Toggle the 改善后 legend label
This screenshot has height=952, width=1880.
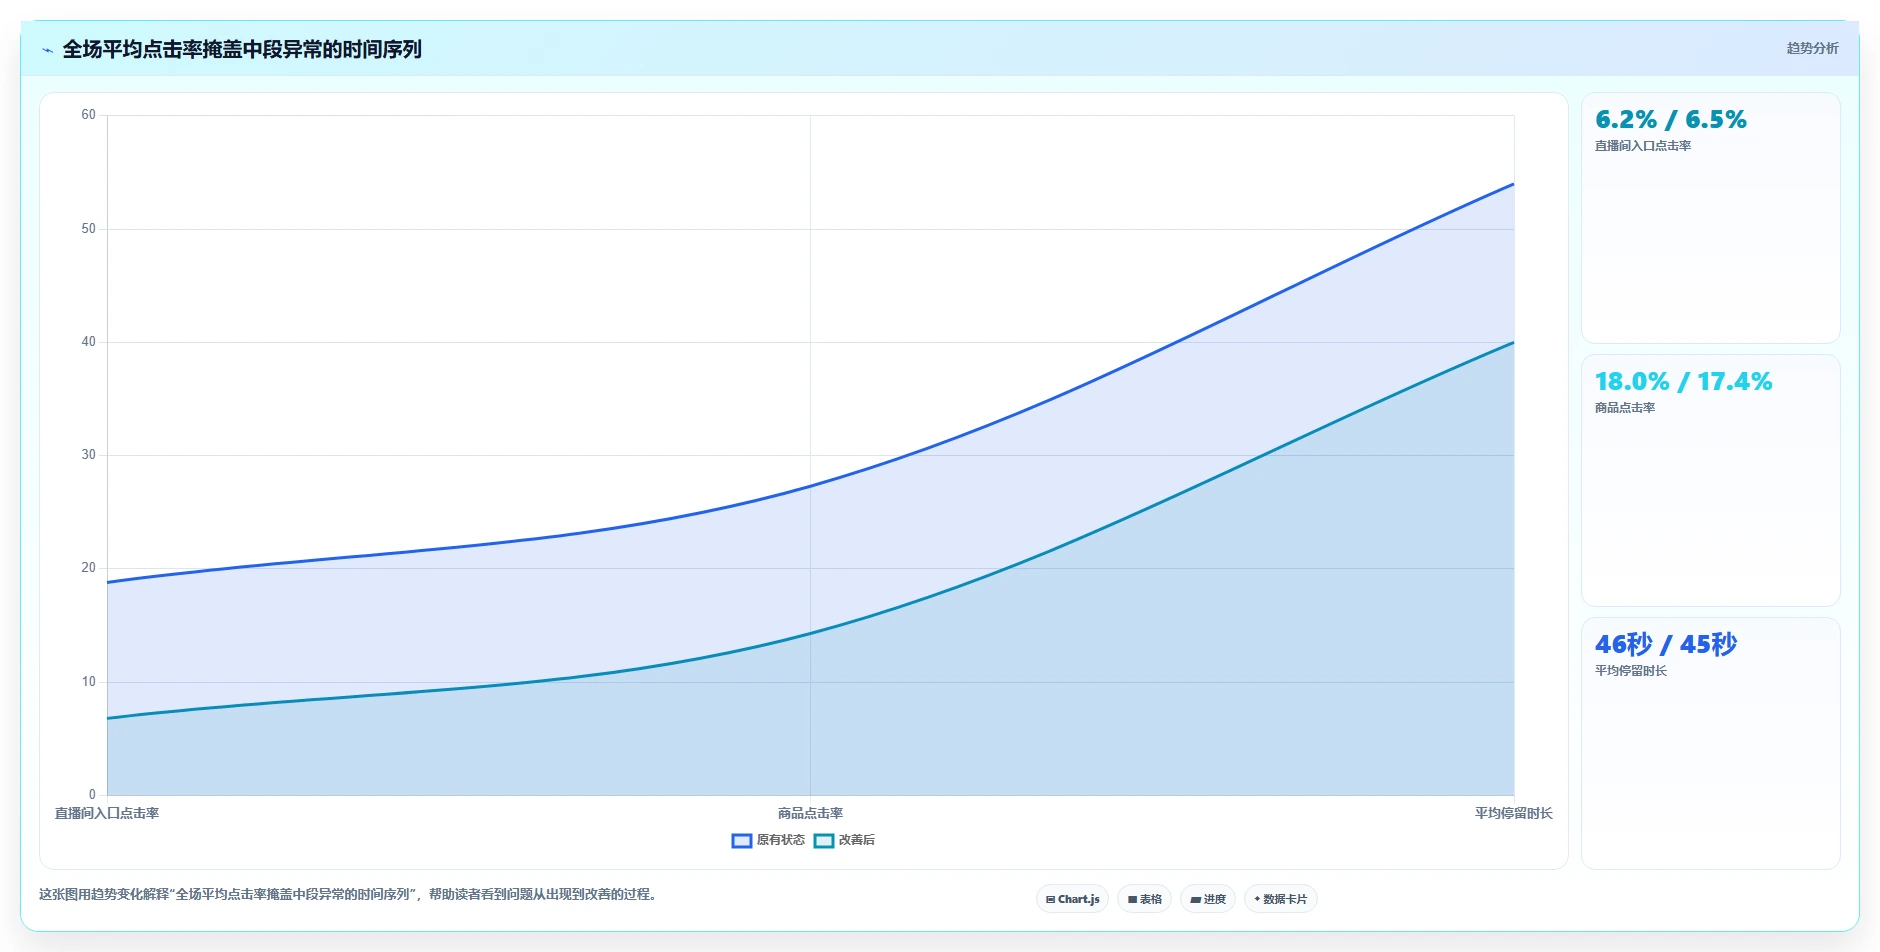[x=856, y=840]
